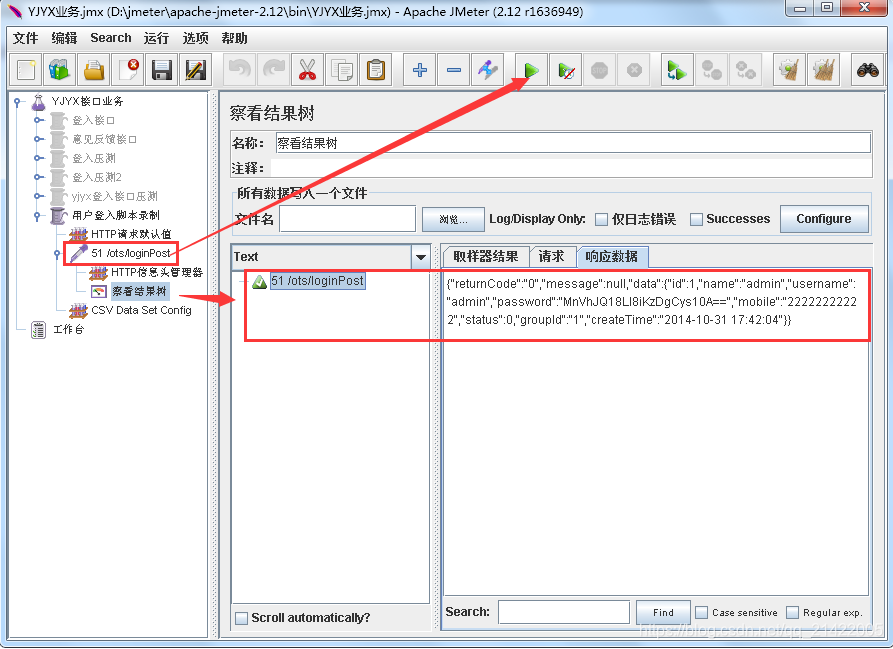This screenshot has width=893, height=649.
Task: Select CSV Data Set Config node
Action: coord(141,310)
